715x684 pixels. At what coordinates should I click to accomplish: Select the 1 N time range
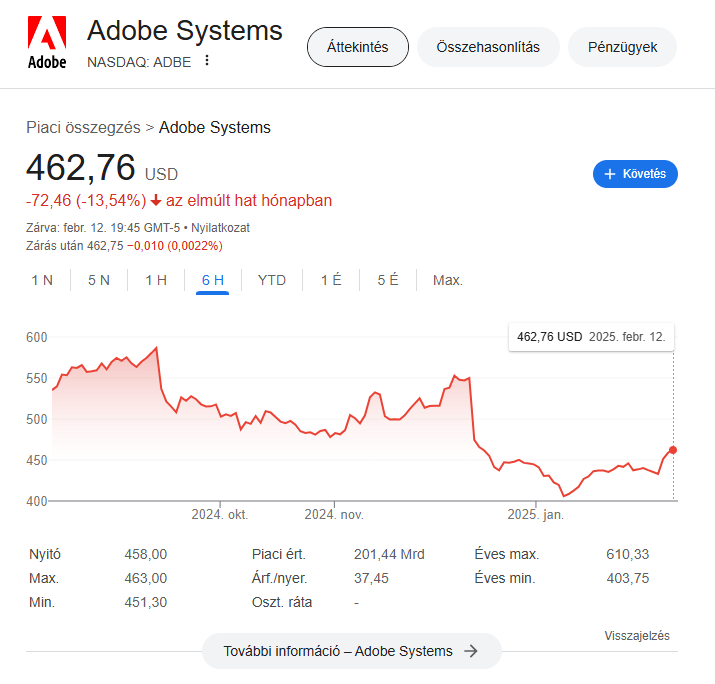[x=42, y=280]
